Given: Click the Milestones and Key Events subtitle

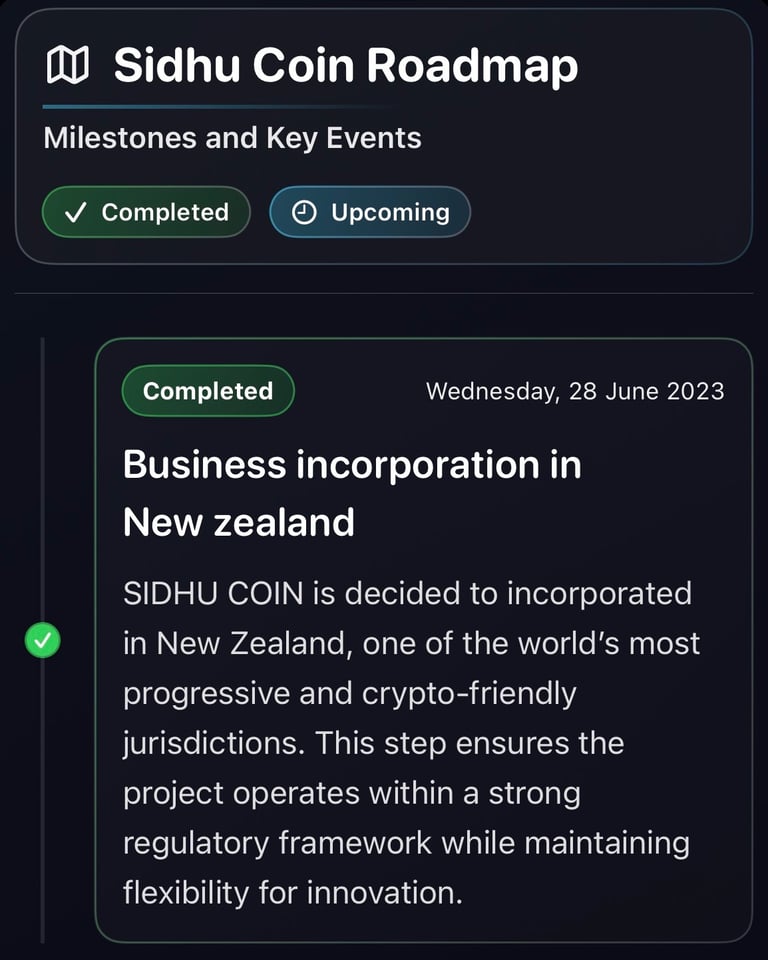Looking at the screenshot, I should point(232,138).
